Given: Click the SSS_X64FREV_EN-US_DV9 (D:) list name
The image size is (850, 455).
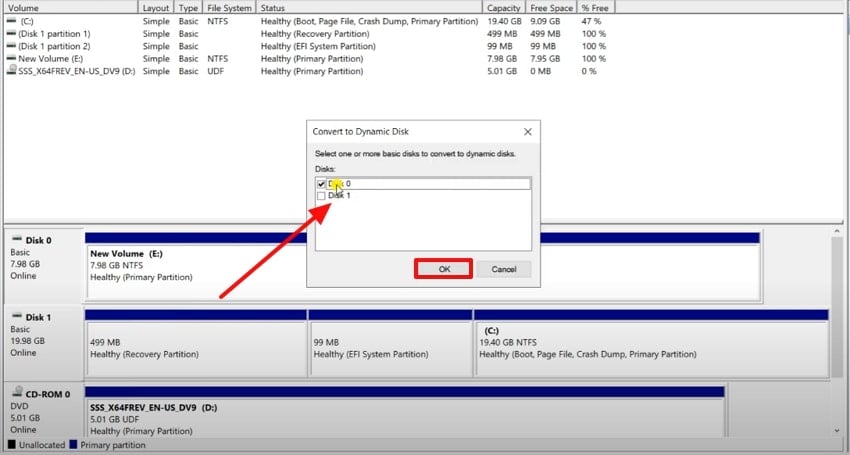Looking at the screenshot, I should coord(76,71).
